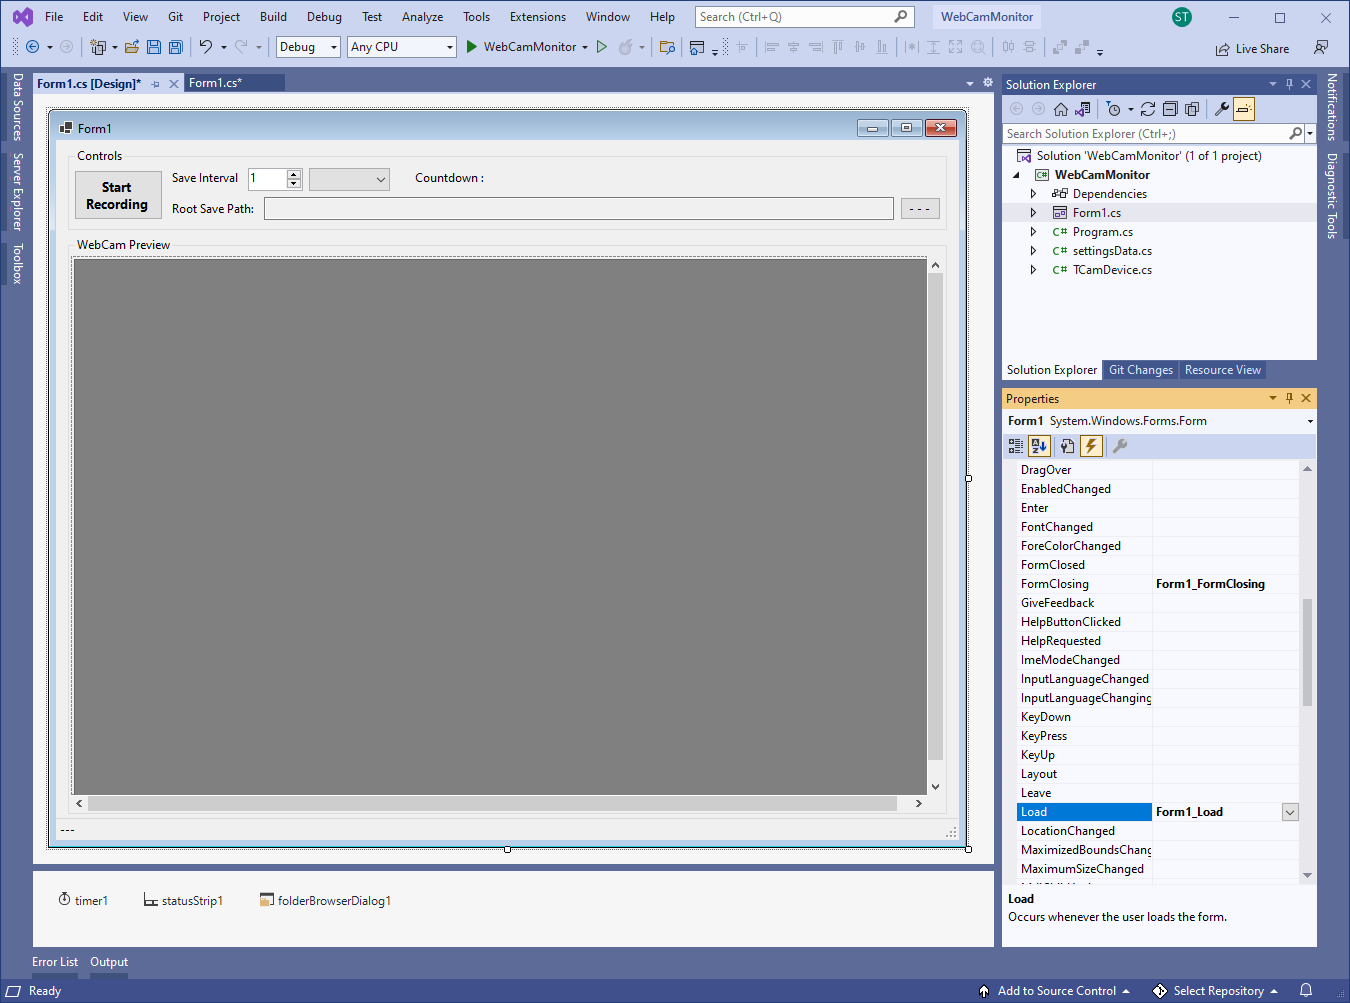Click the Send Feedback icon near Live Share

pos(1321,48)
